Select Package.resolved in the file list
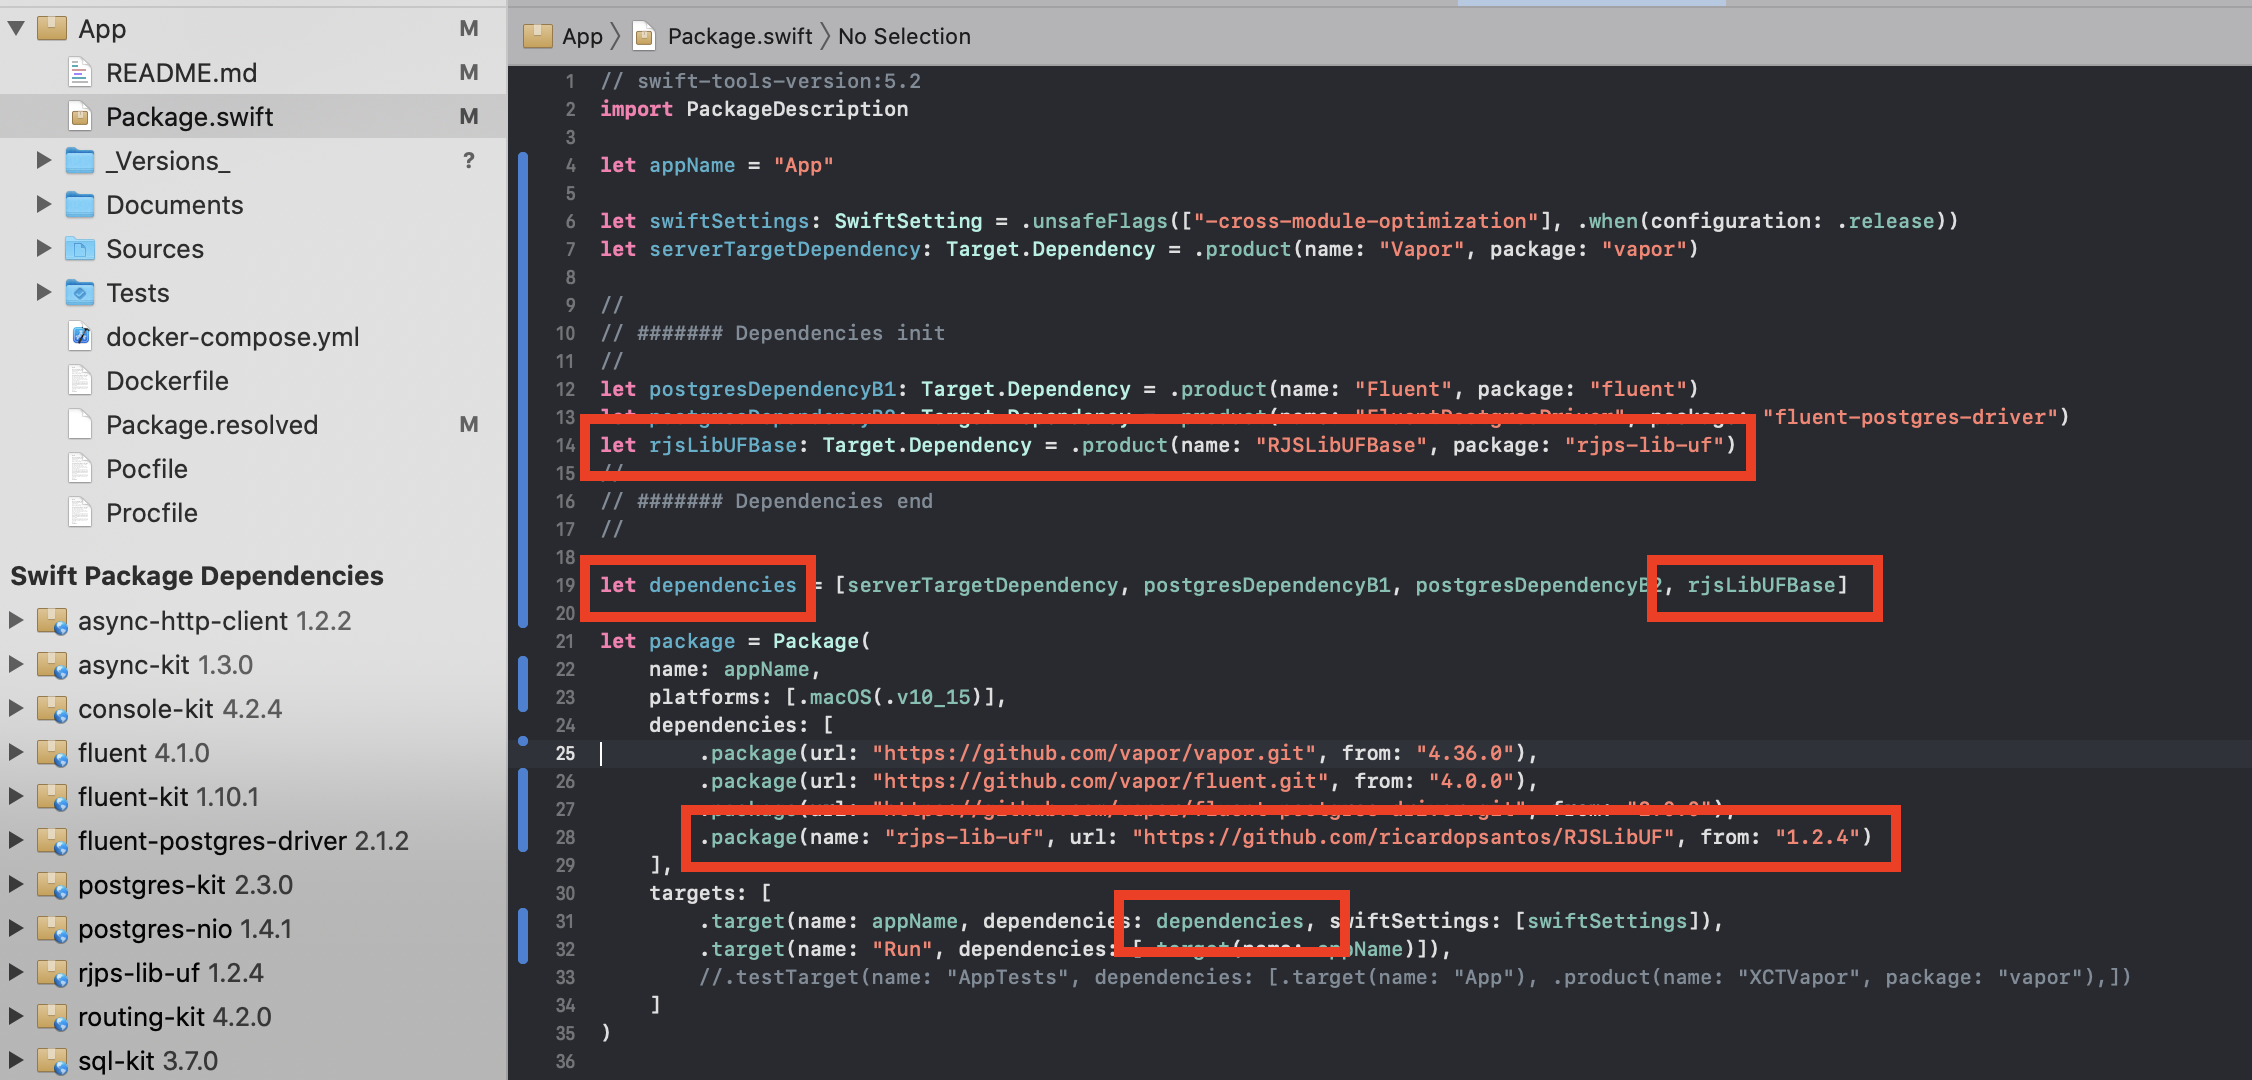 coord(211,425)
